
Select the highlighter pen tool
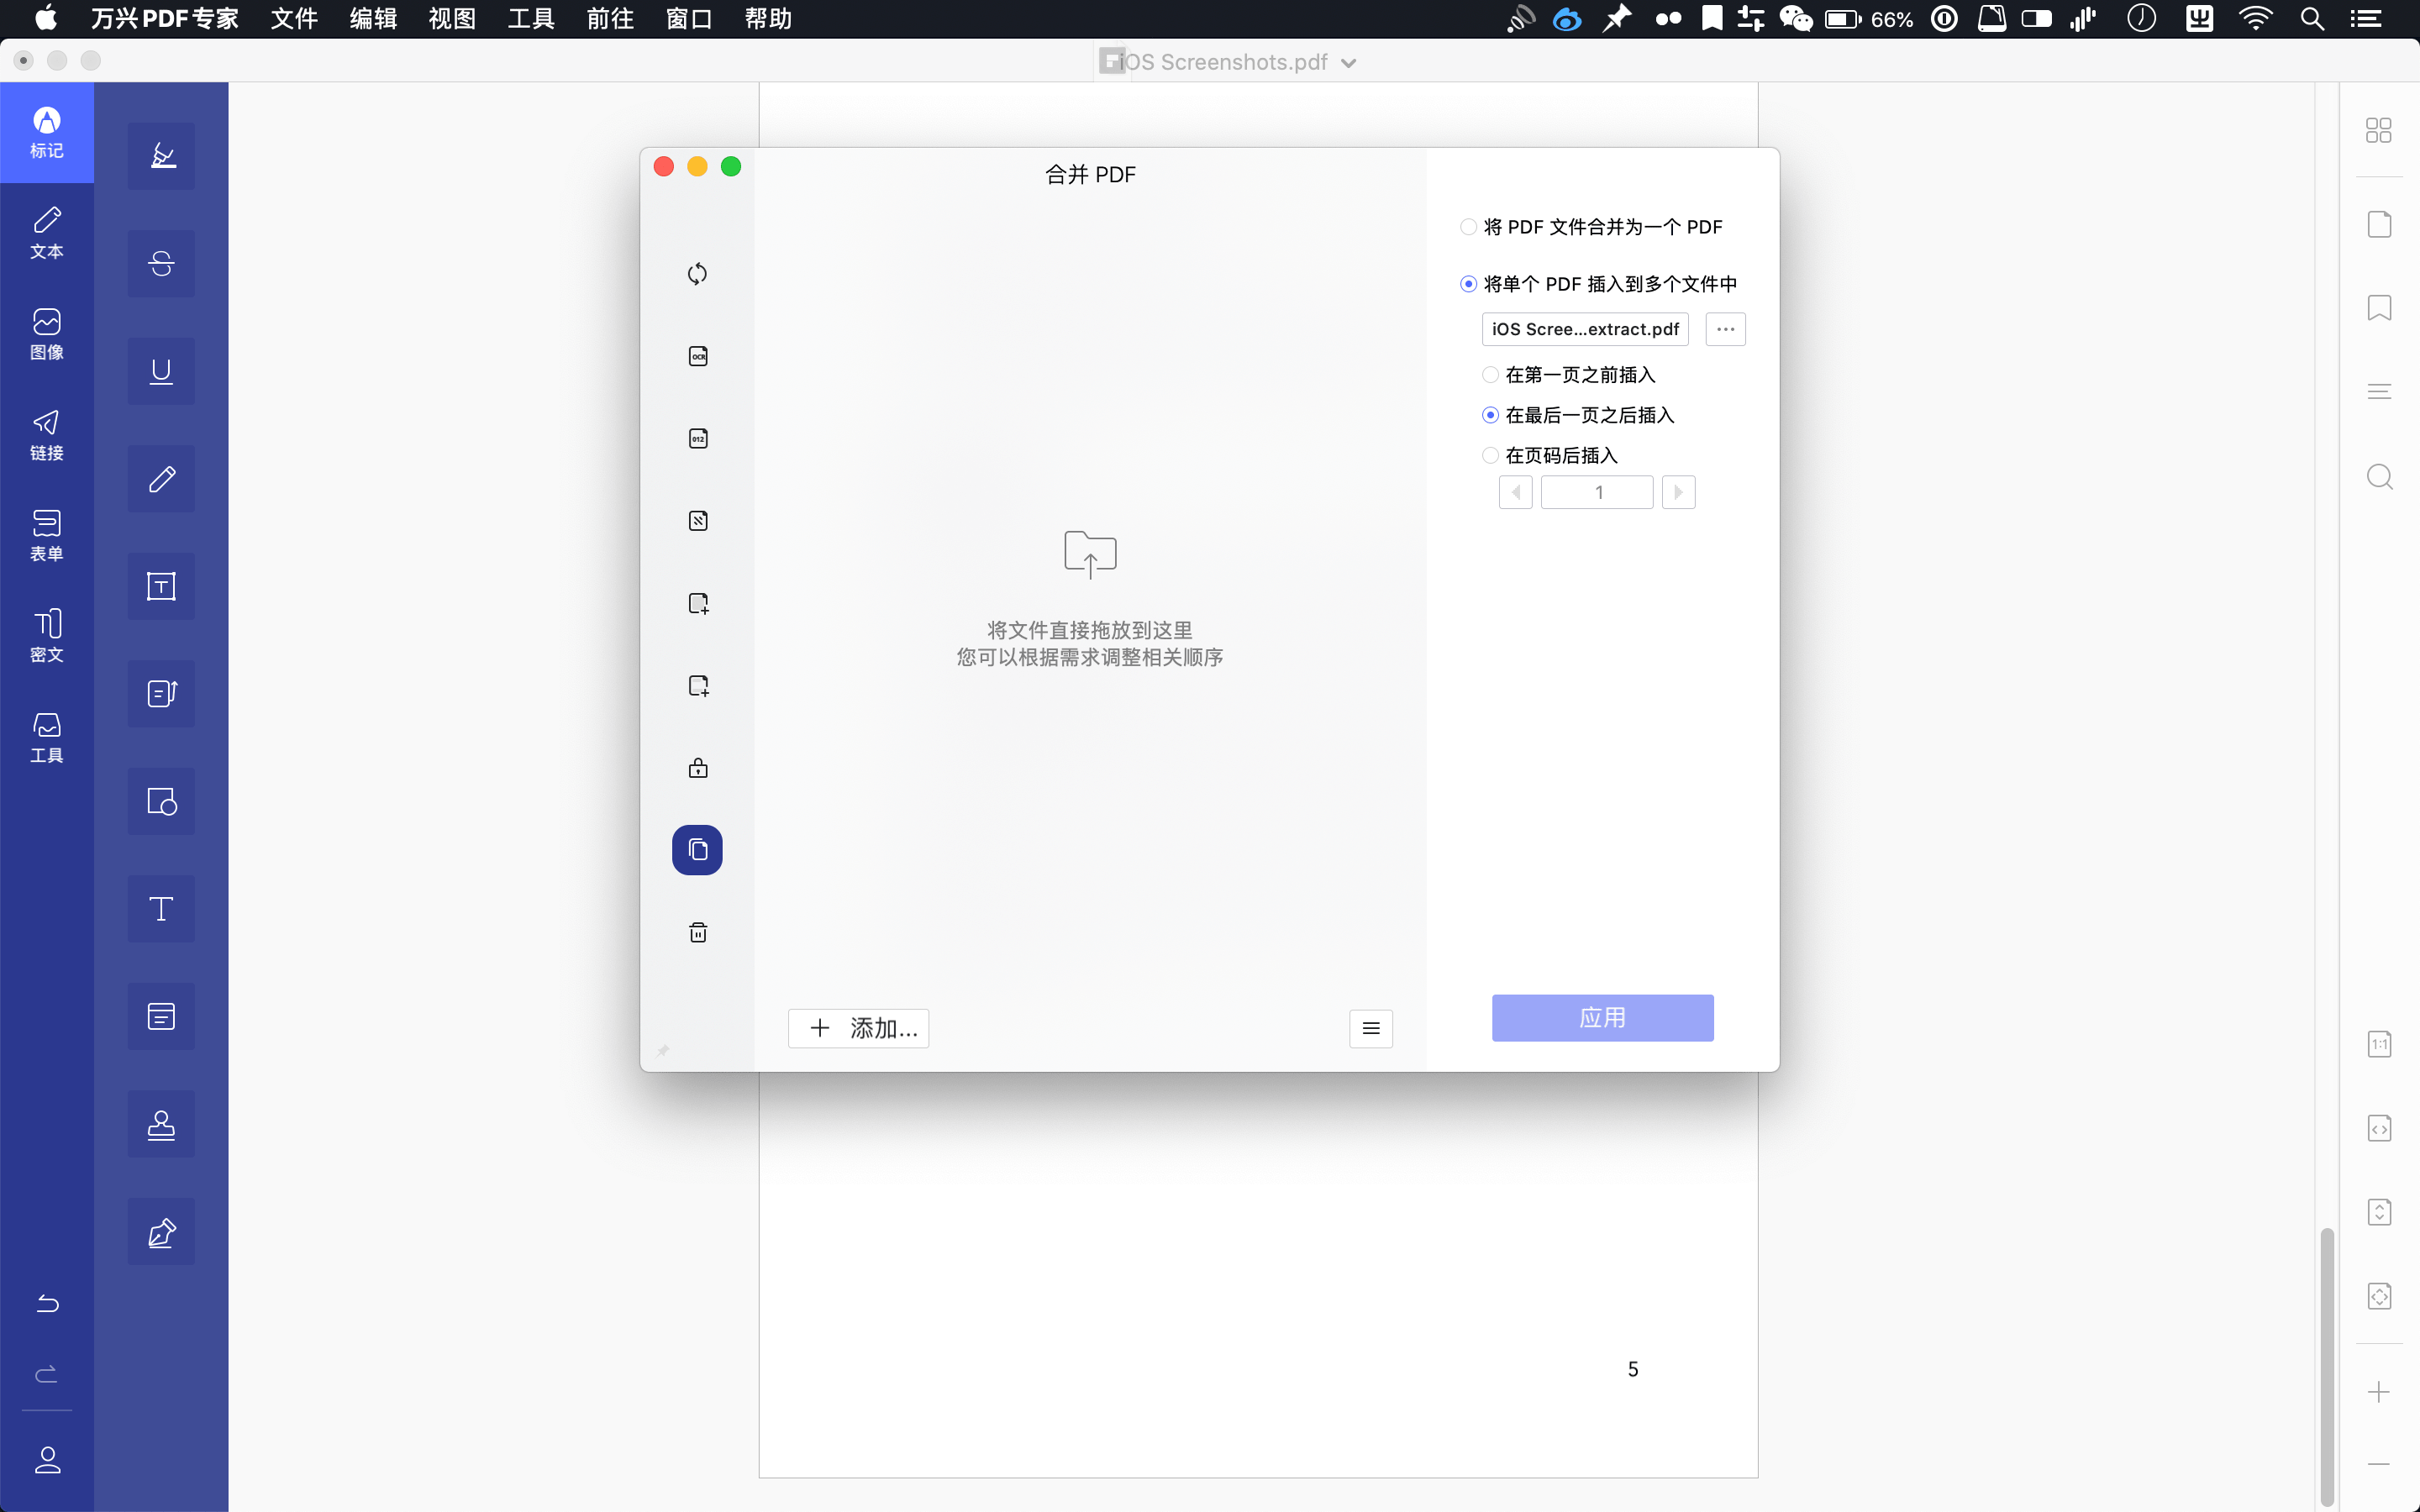point(161,156)
